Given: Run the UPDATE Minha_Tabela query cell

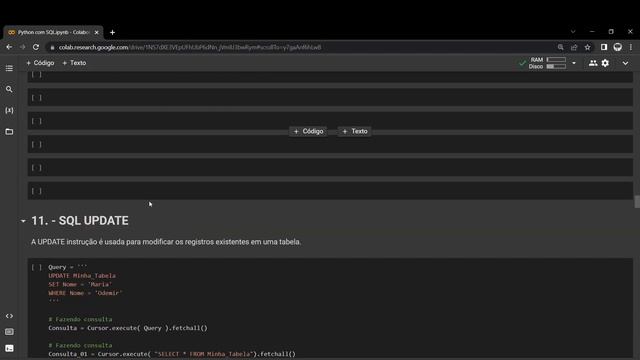Looking at the screenshot, I should 37,267.
